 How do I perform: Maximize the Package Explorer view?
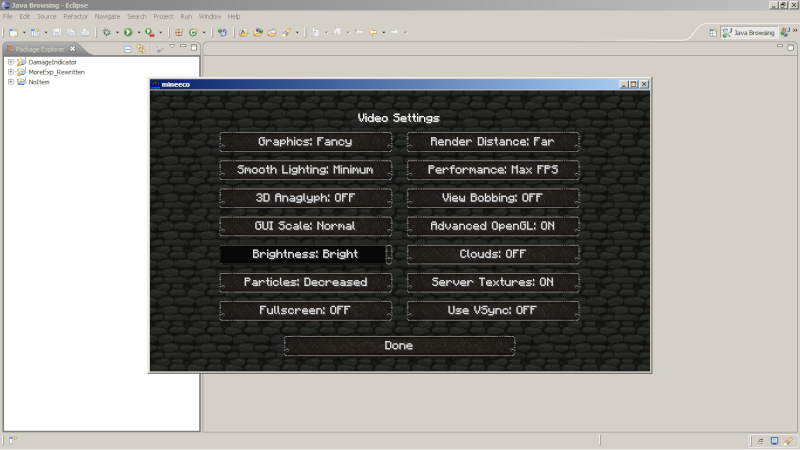coord(194,47)
